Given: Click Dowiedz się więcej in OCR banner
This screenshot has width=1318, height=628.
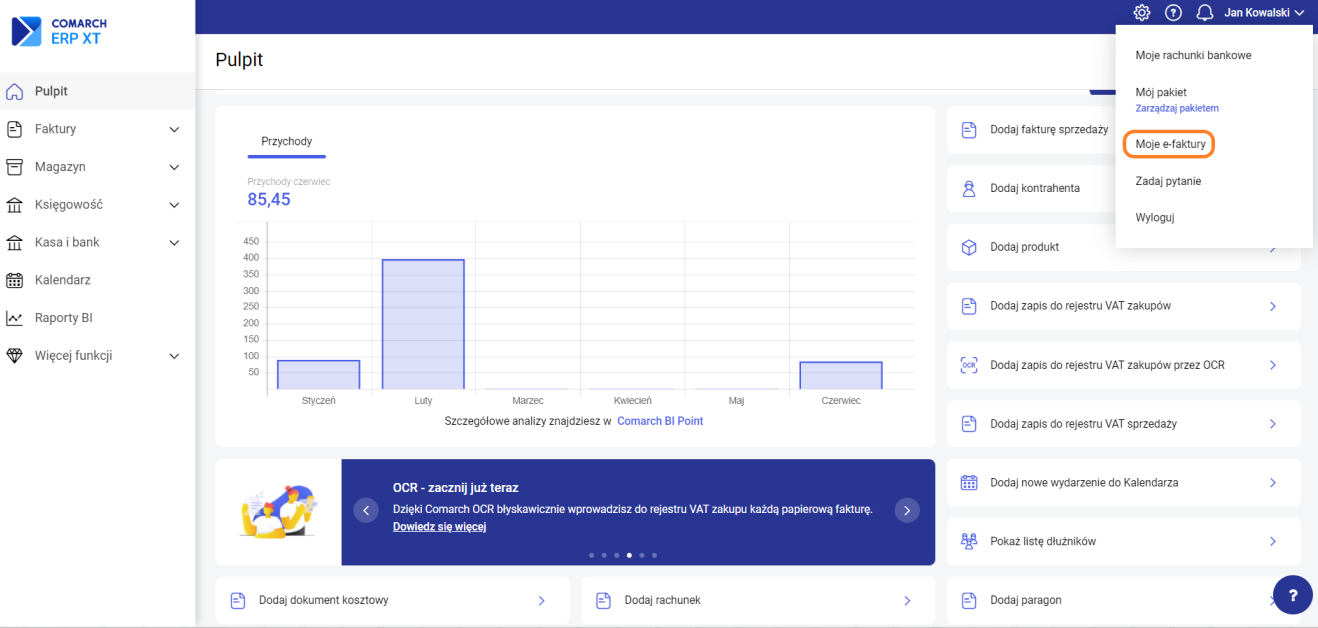Looking at the screenshot, I should tap(439, 527).
